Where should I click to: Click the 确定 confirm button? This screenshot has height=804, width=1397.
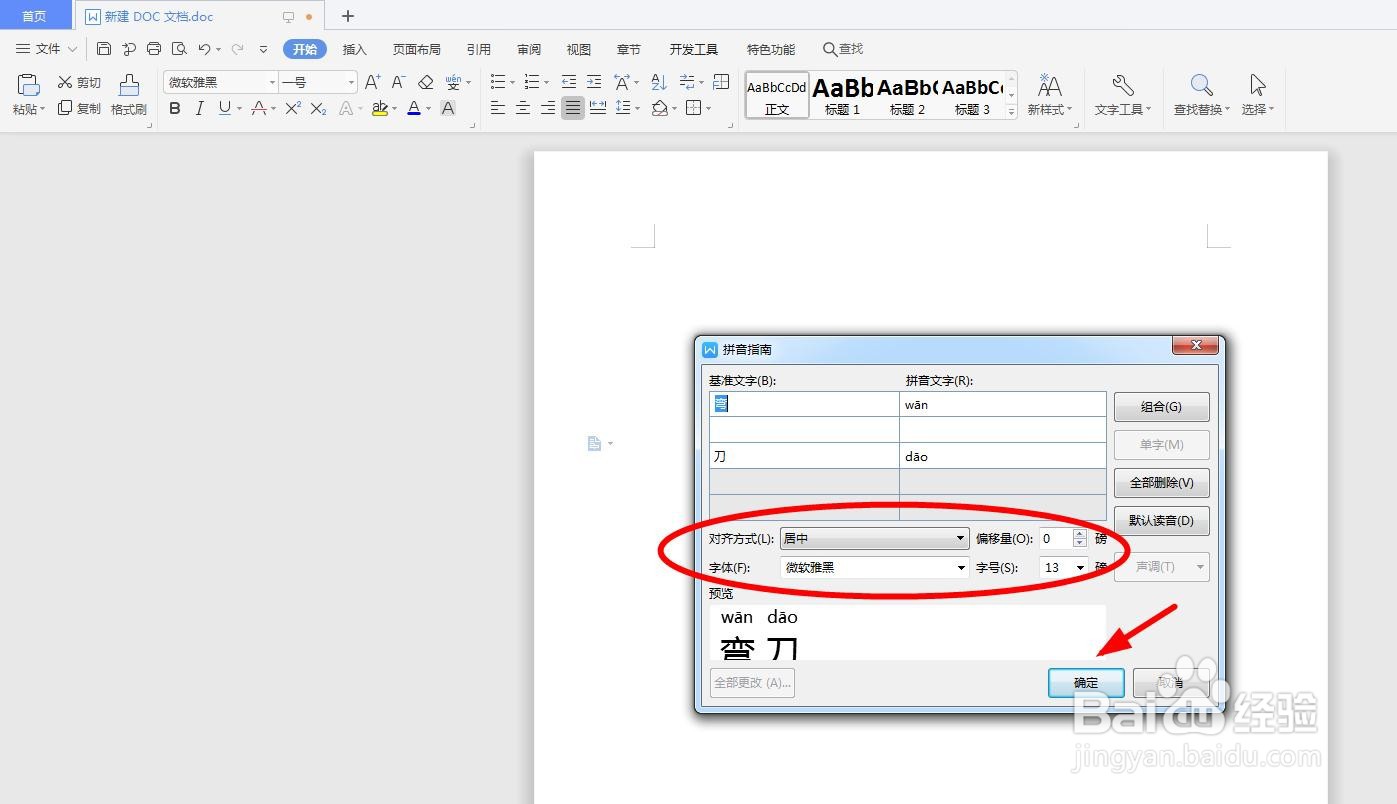1085,682
